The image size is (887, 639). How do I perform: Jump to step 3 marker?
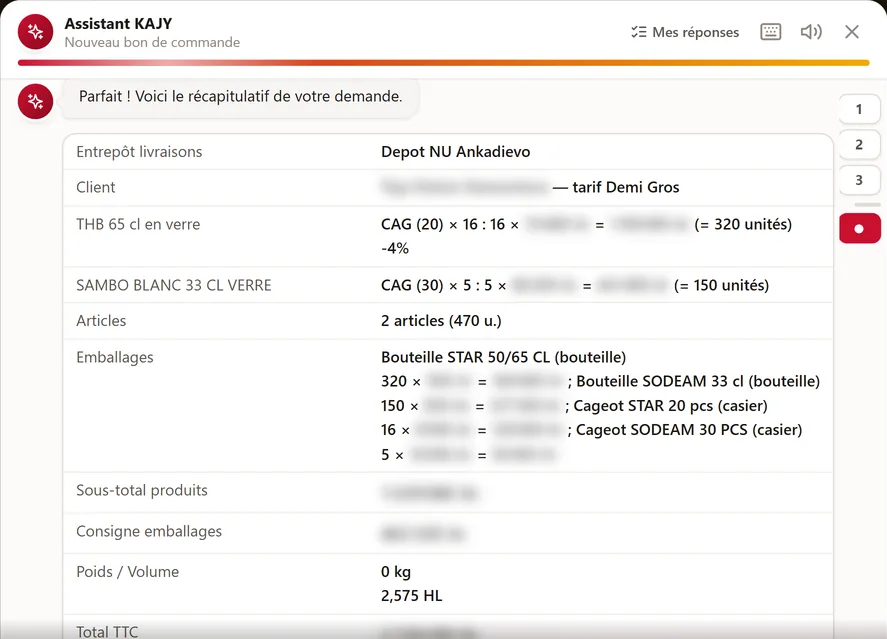[x=859, y=180]
